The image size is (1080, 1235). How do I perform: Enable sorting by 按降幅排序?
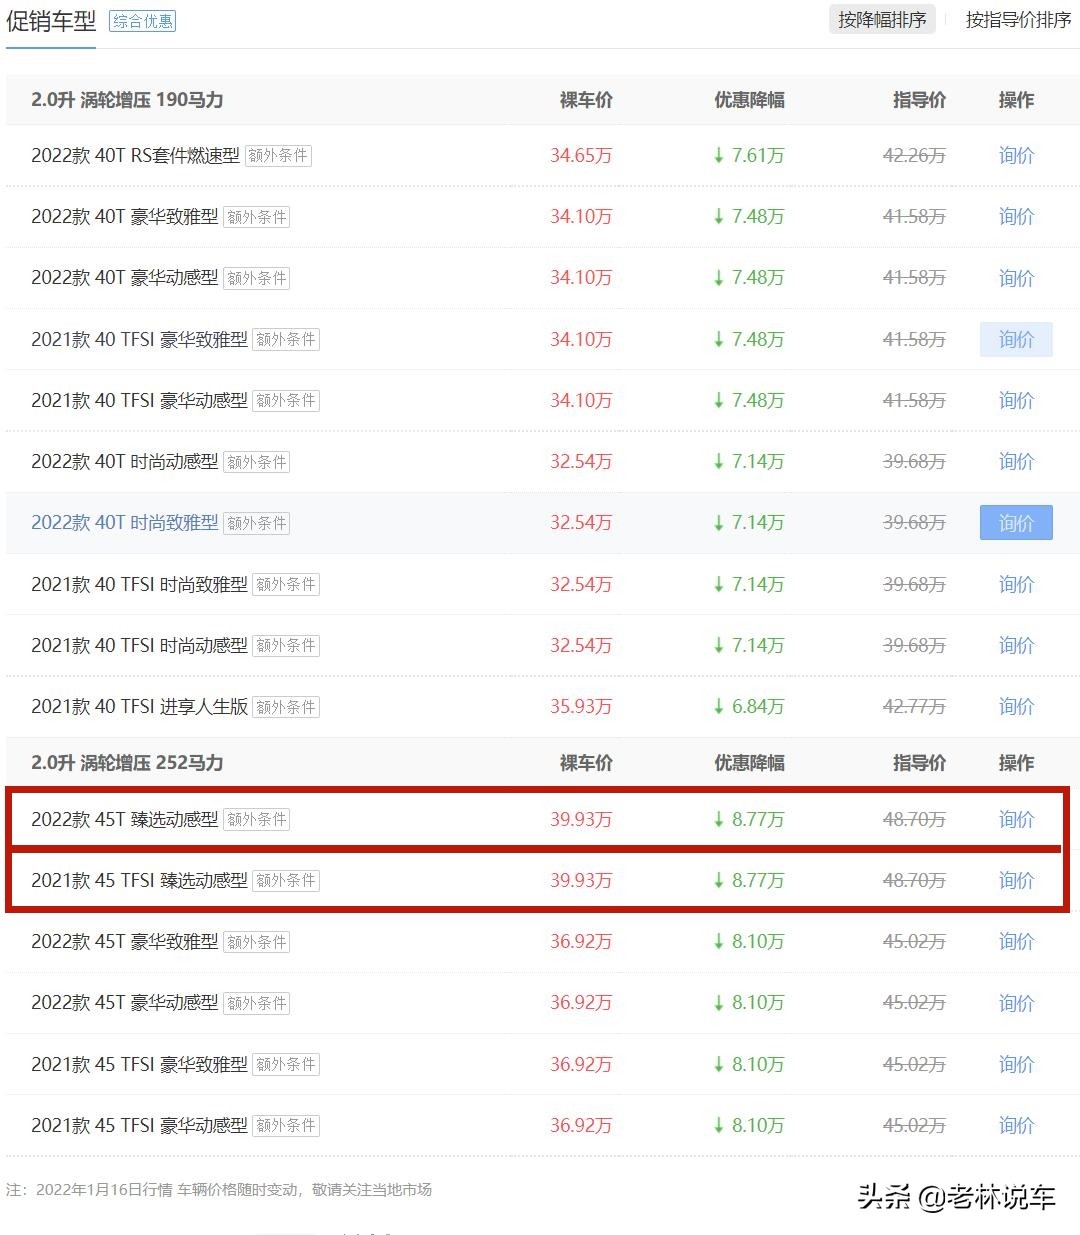881,19
